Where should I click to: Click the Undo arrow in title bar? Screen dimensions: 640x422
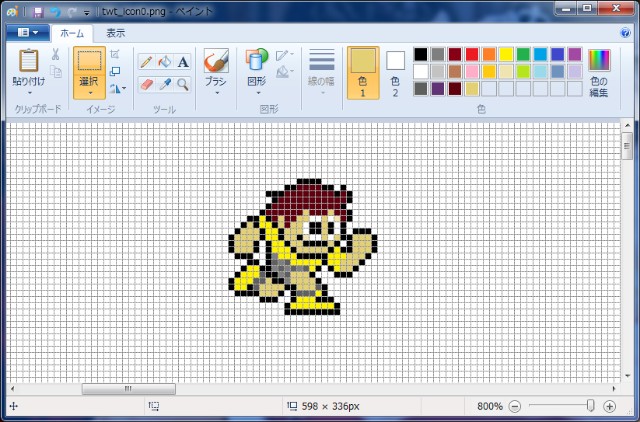(x=55, y=12)
